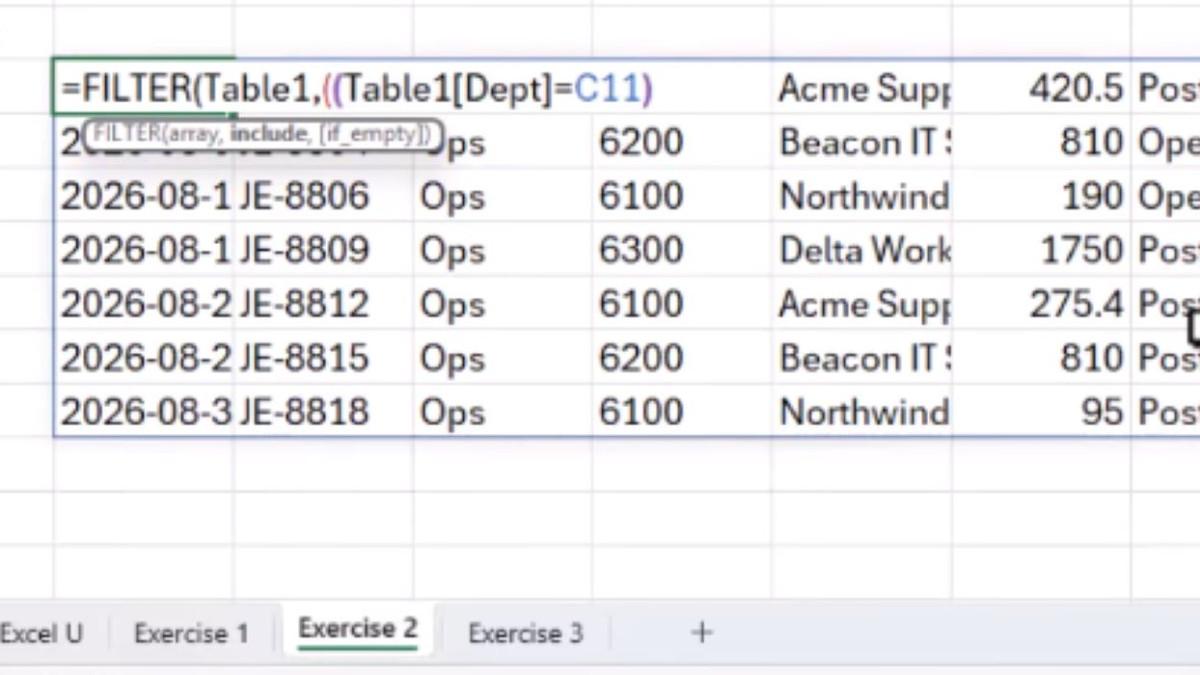The image size is (1200, 675).
Task: Click date cell 2026-08-2 beside JE-8812
Action: point(144,304)
